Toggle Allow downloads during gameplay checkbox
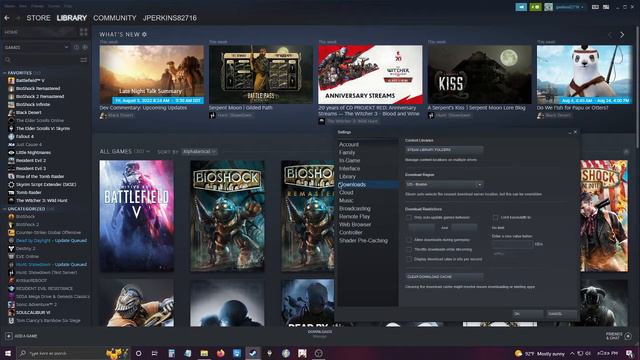The width and height of the screenshot is (640, 360). click(x=409, y=240)
